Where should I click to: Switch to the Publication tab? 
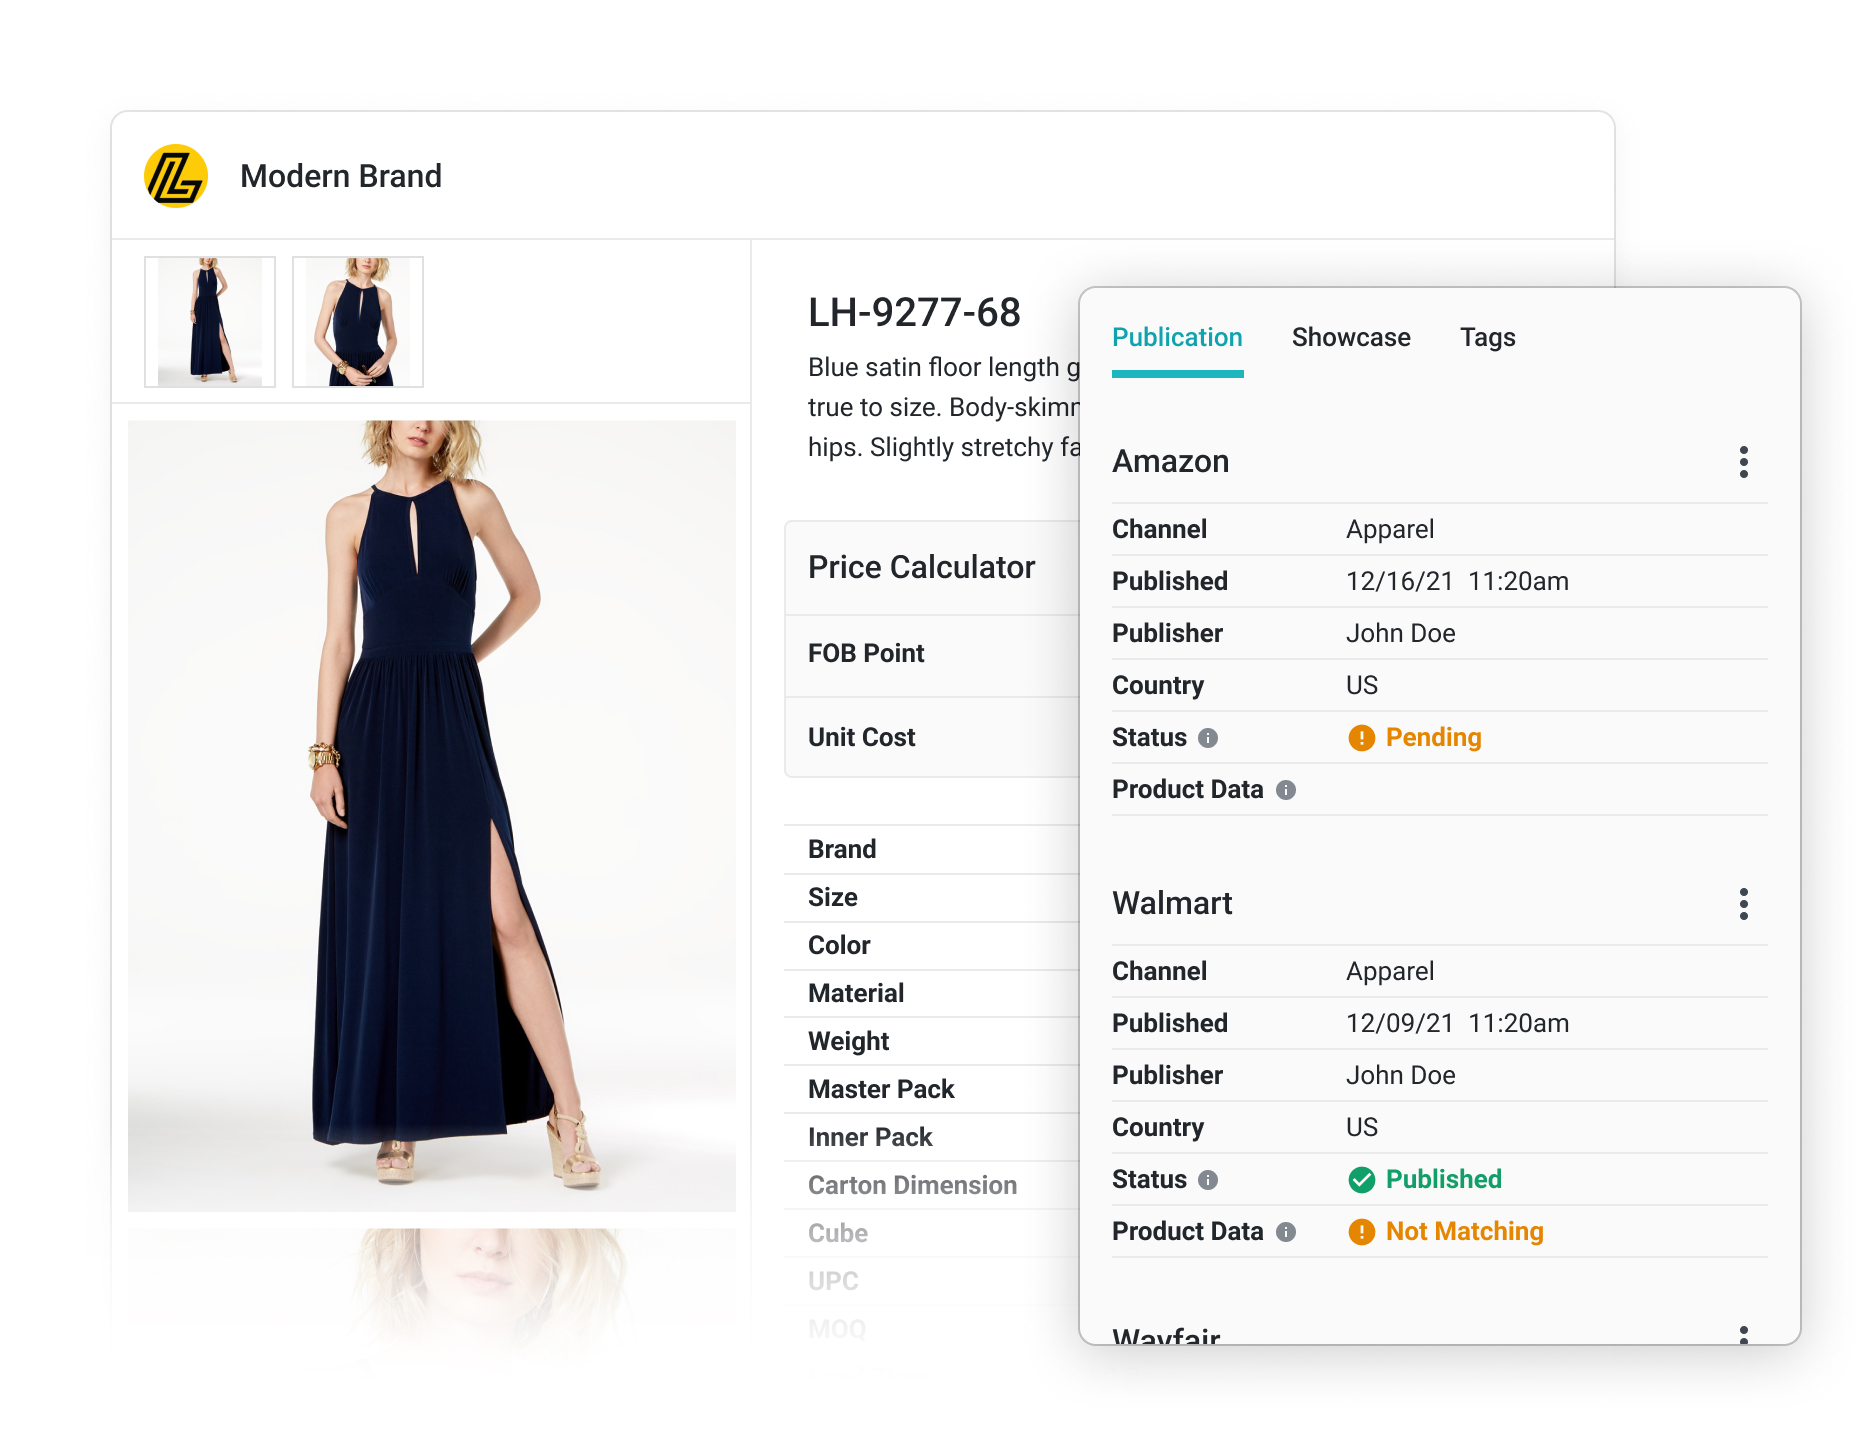[x=1177, y=338]
